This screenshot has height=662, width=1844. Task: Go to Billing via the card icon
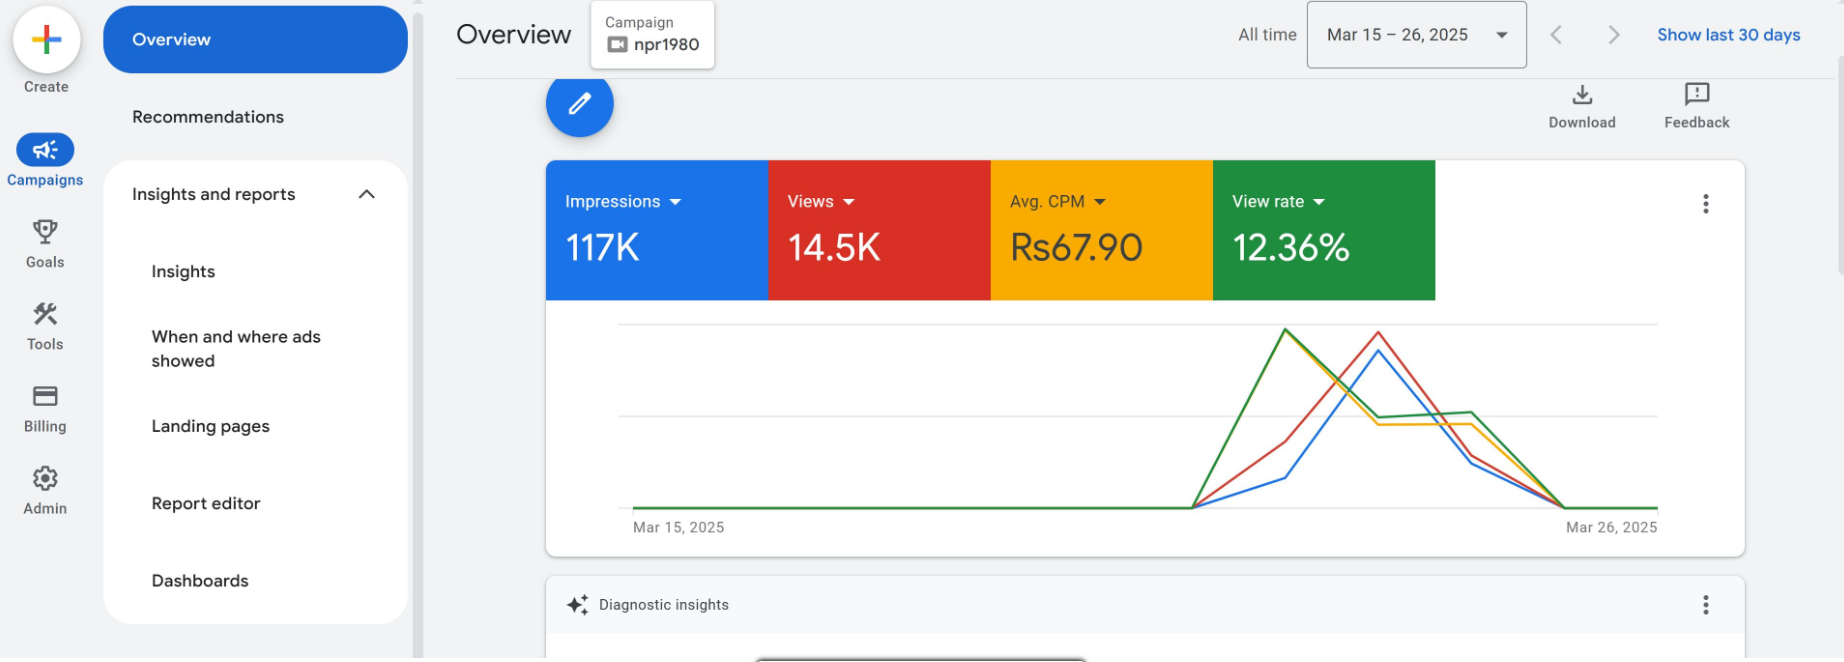click(x=45, y=397)
